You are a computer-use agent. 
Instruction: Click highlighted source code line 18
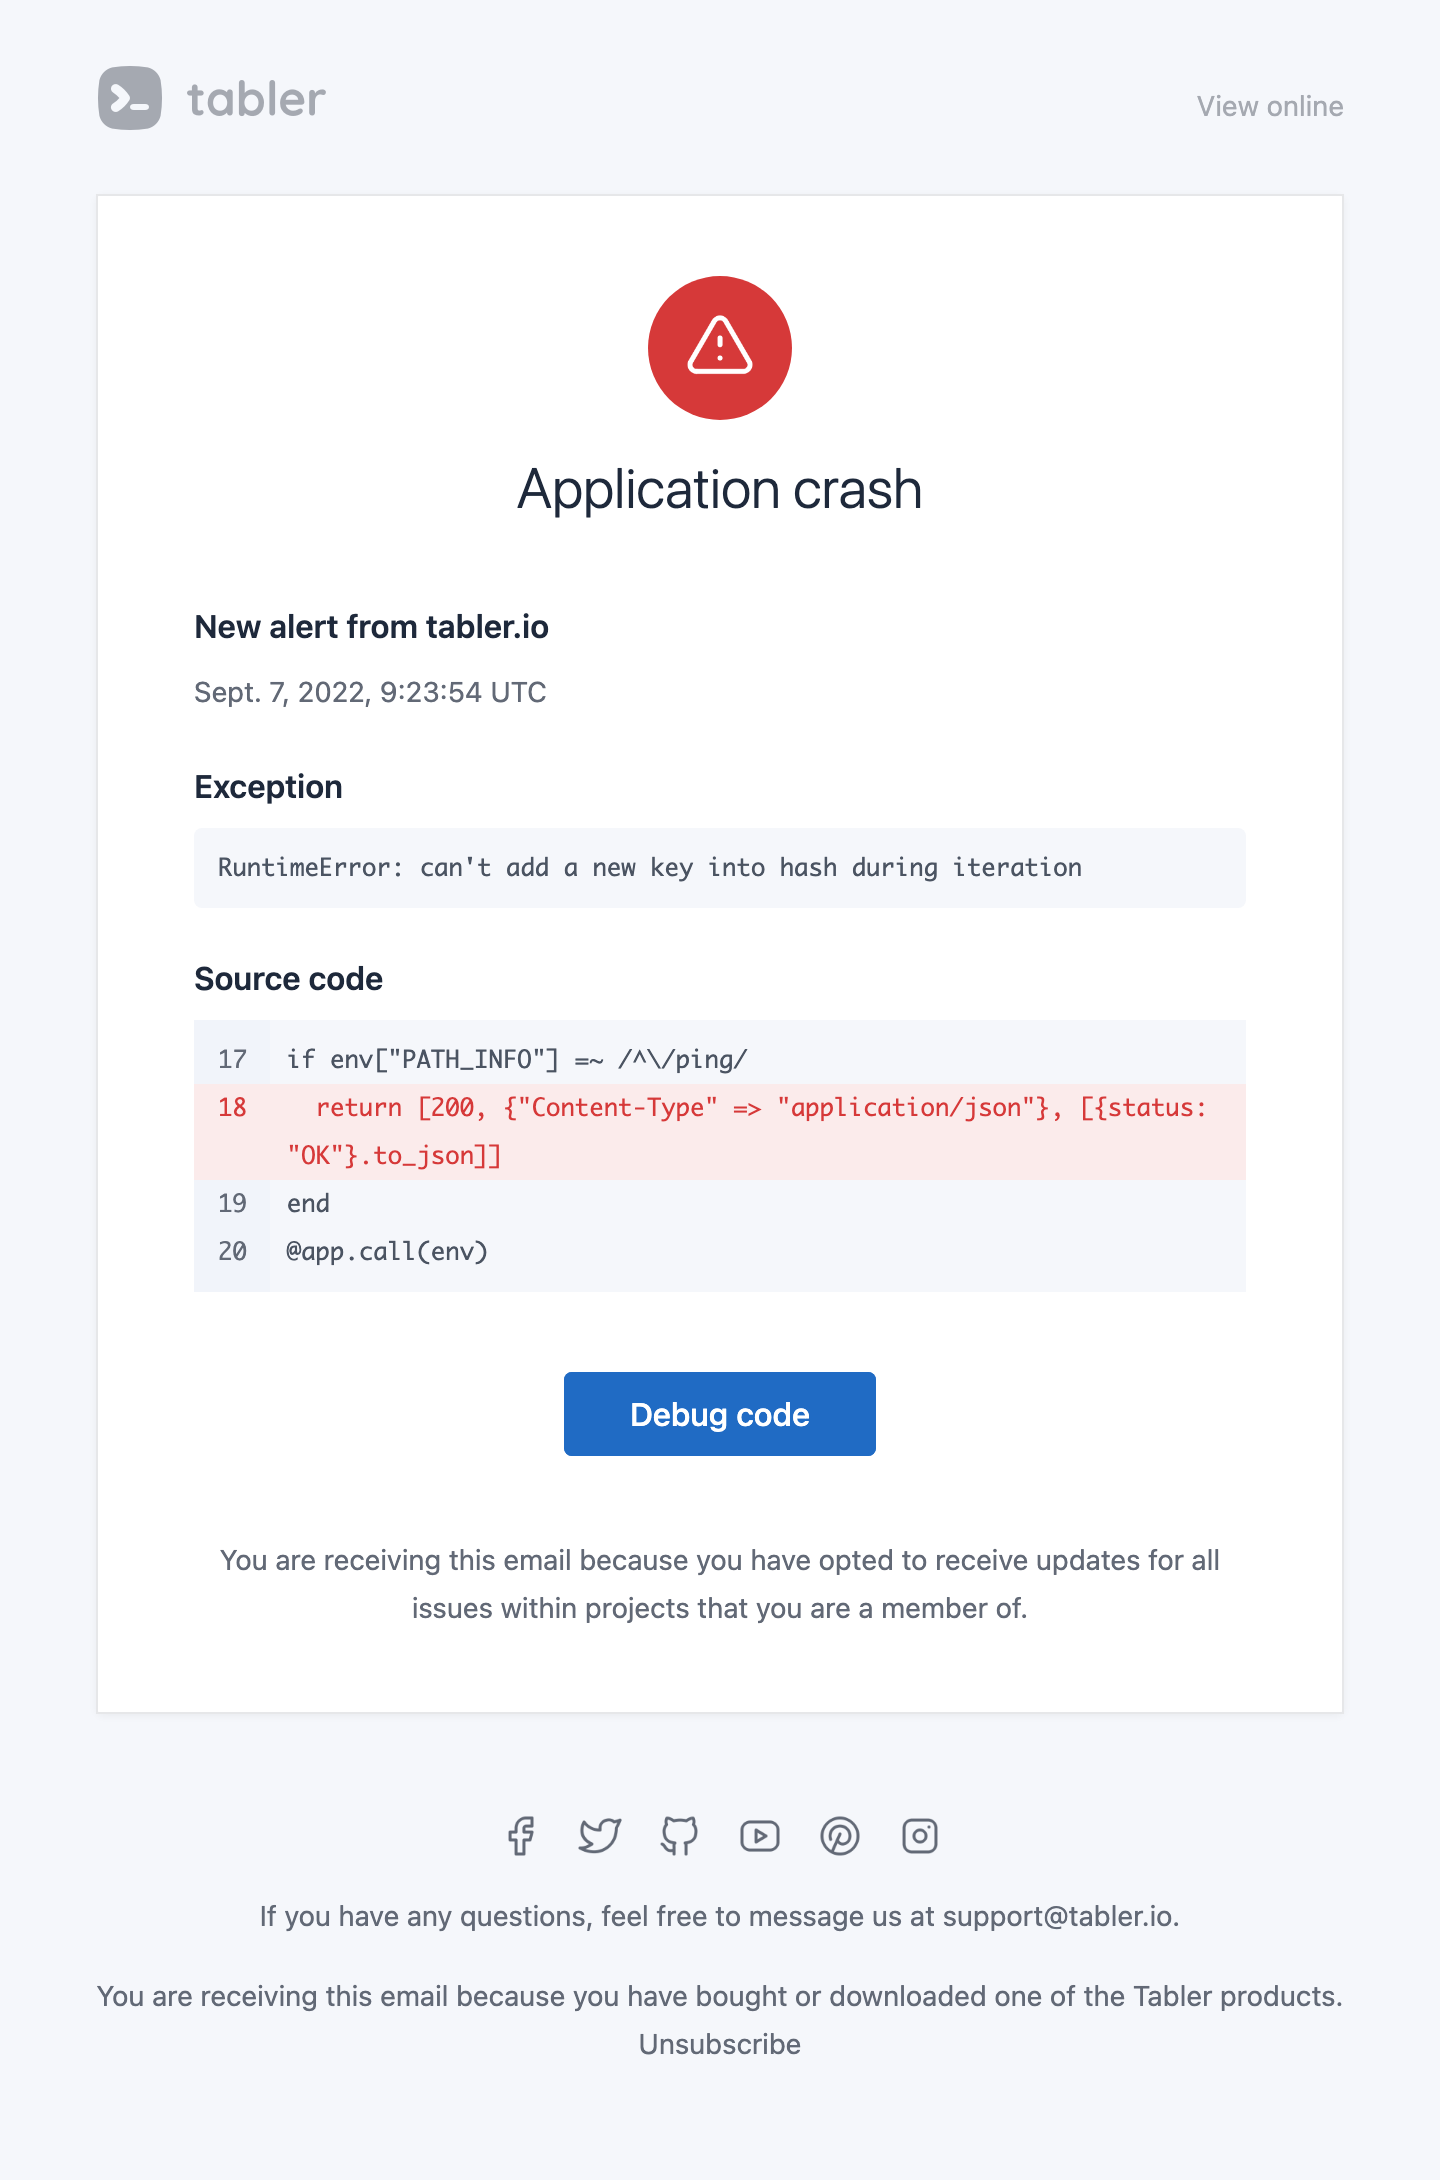pos(720,1132)
